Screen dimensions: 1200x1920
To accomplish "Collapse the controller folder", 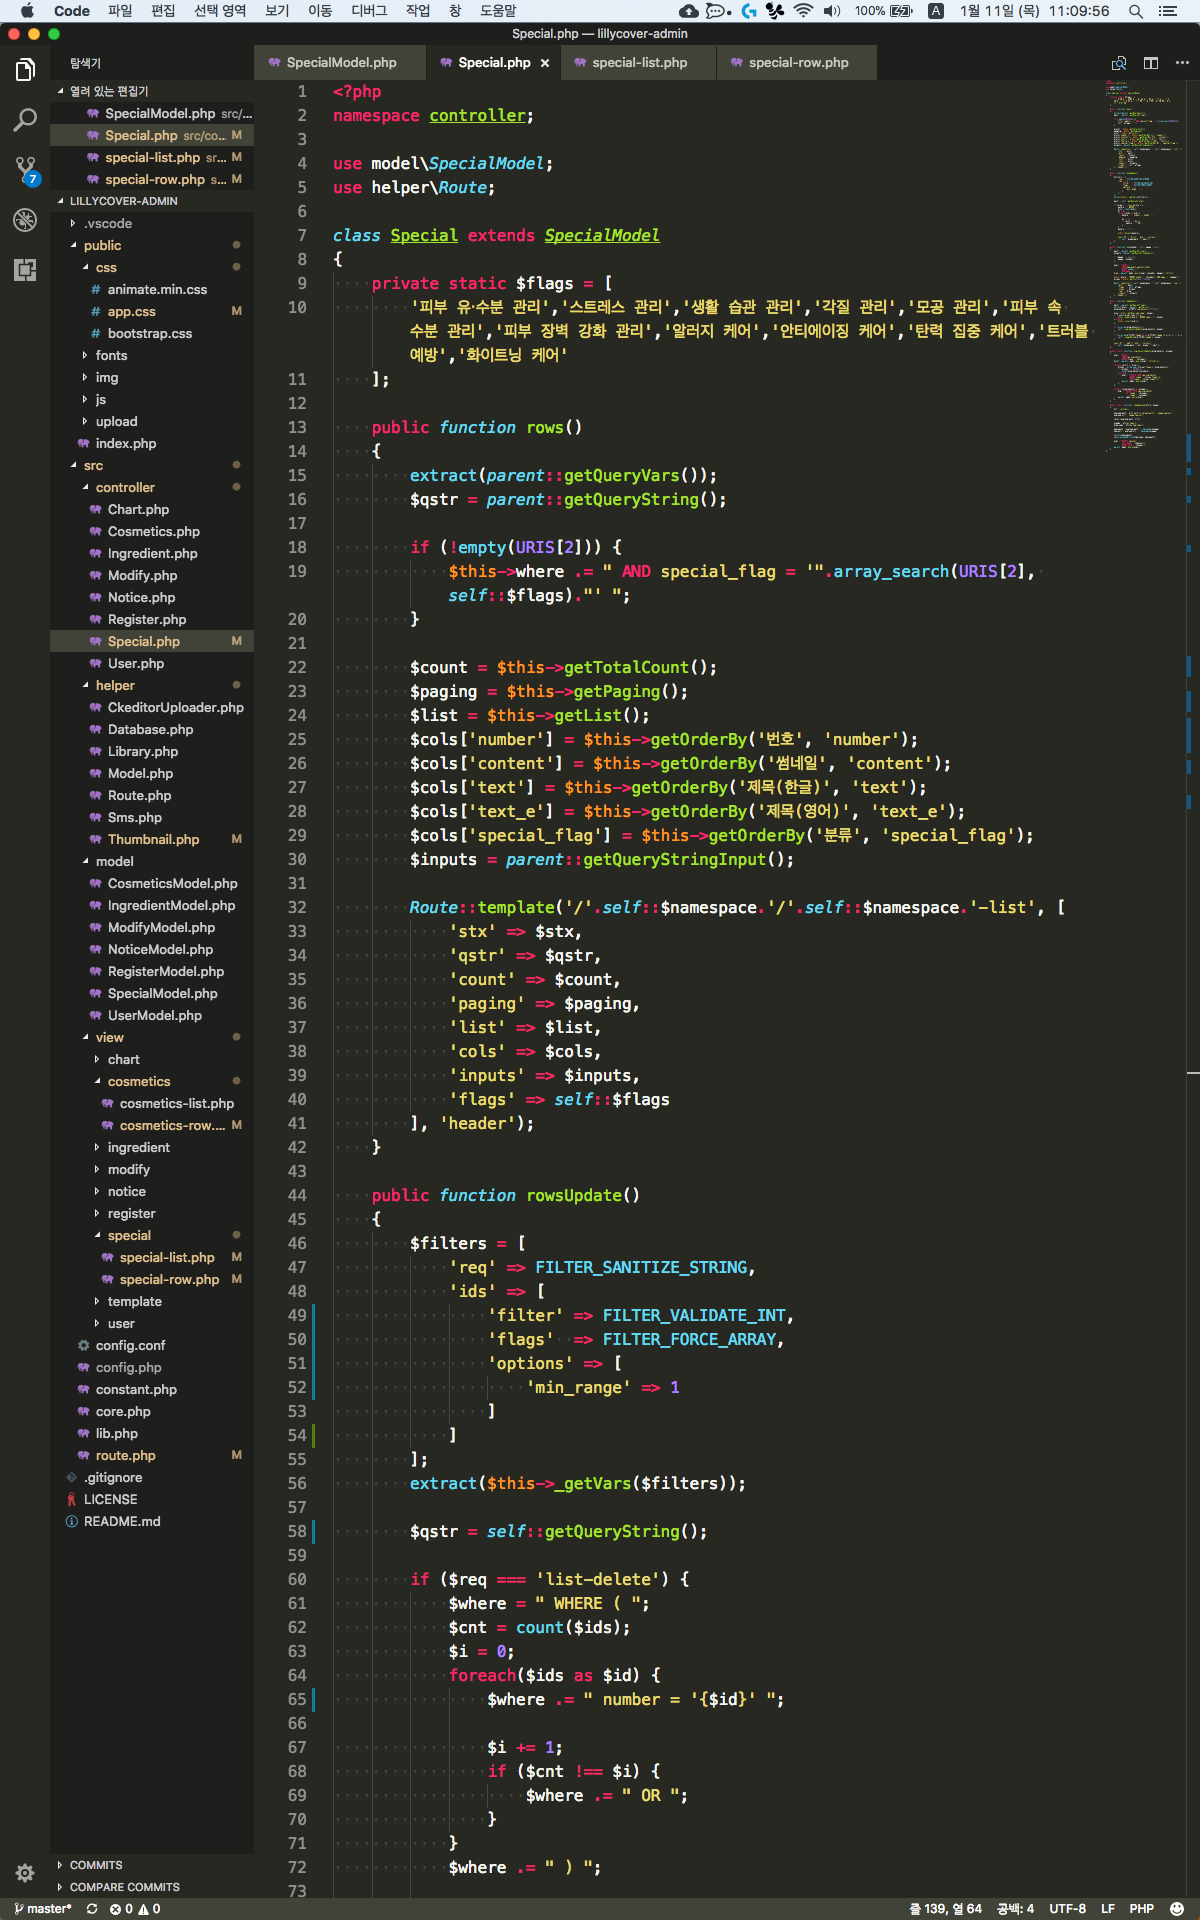I will [x=125, y=487].
